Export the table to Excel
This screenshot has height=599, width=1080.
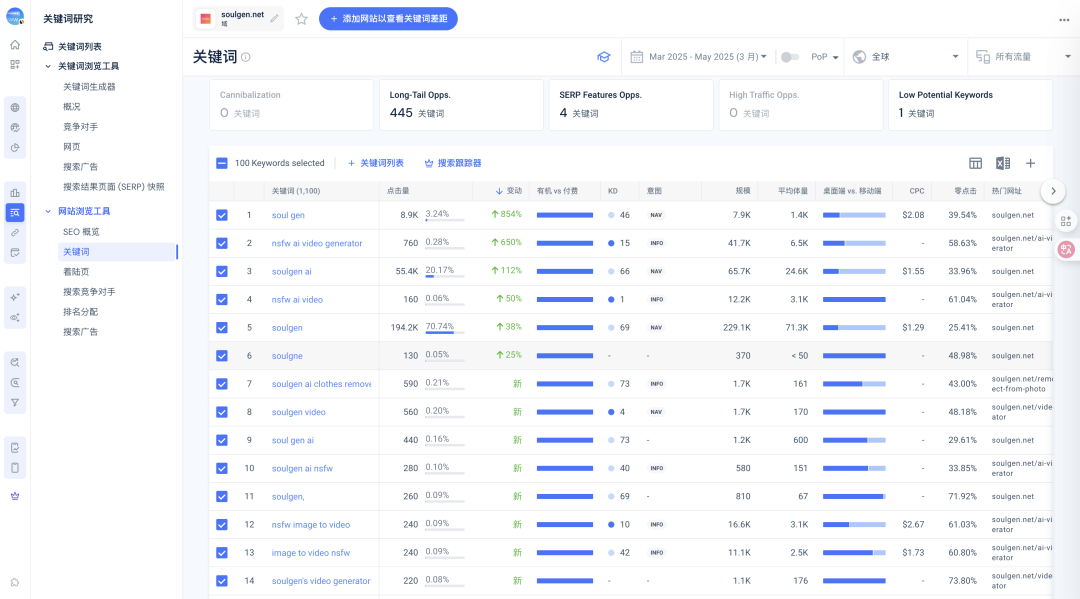[1003, 163]
